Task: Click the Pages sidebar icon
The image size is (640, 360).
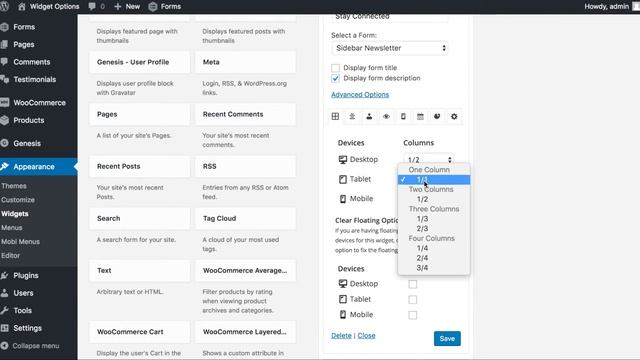Action: (4, 44)
